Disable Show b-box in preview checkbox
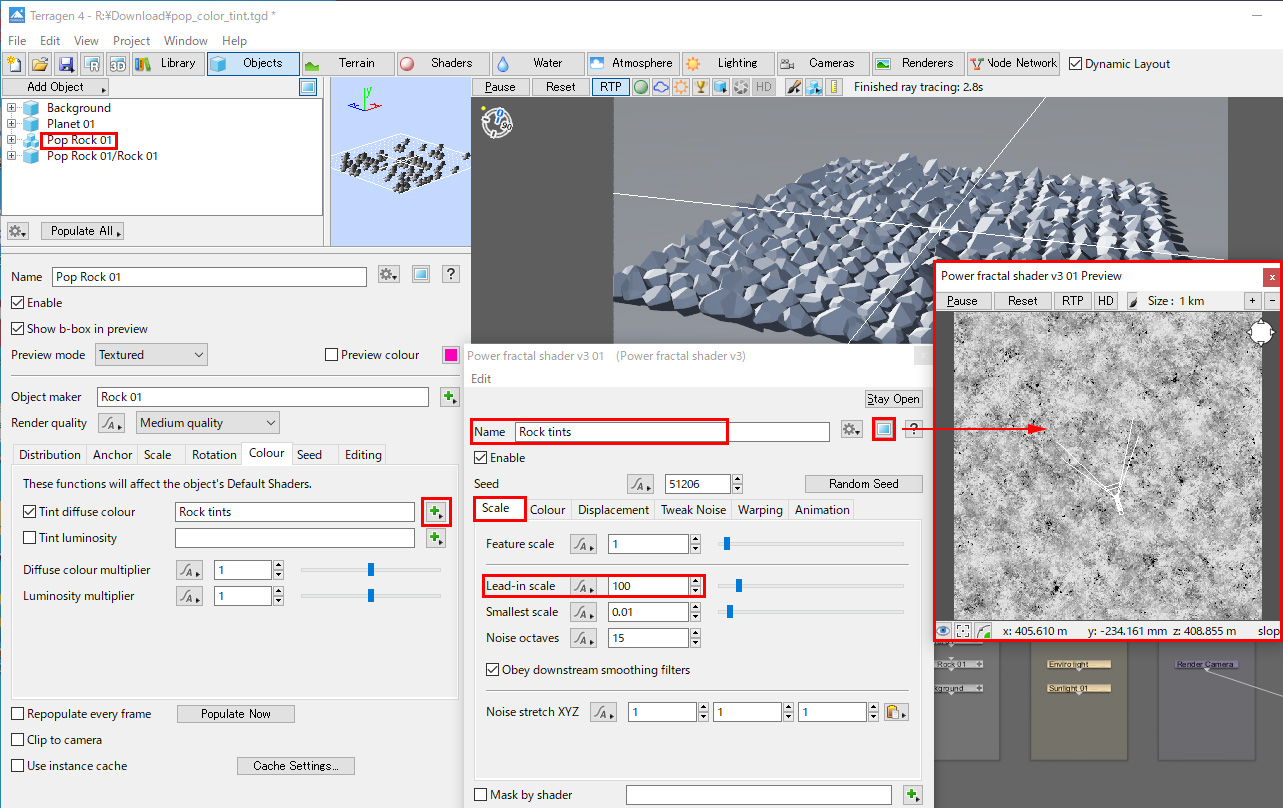 tap(18, 329)
